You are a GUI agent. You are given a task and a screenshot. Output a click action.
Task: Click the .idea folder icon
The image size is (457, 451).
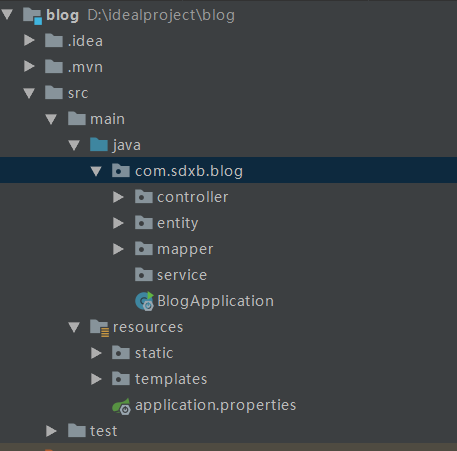[54, 40]
